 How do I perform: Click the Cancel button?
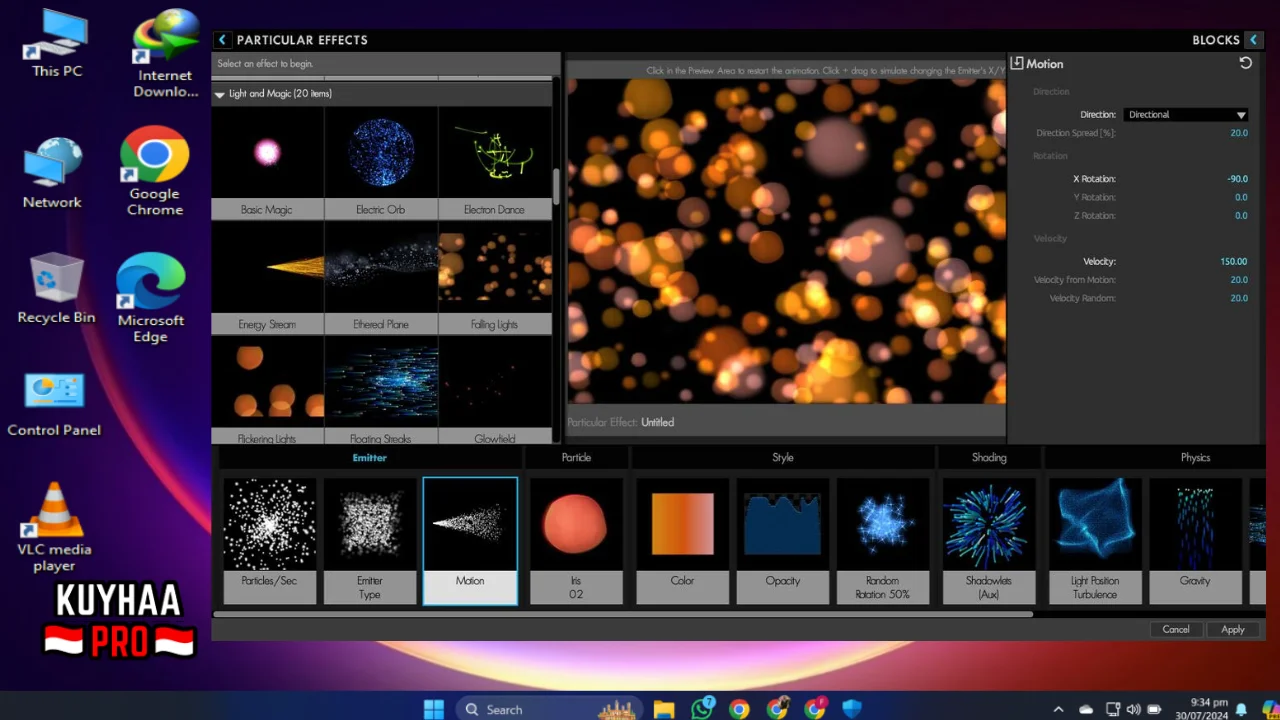[x=1176, y=629]
